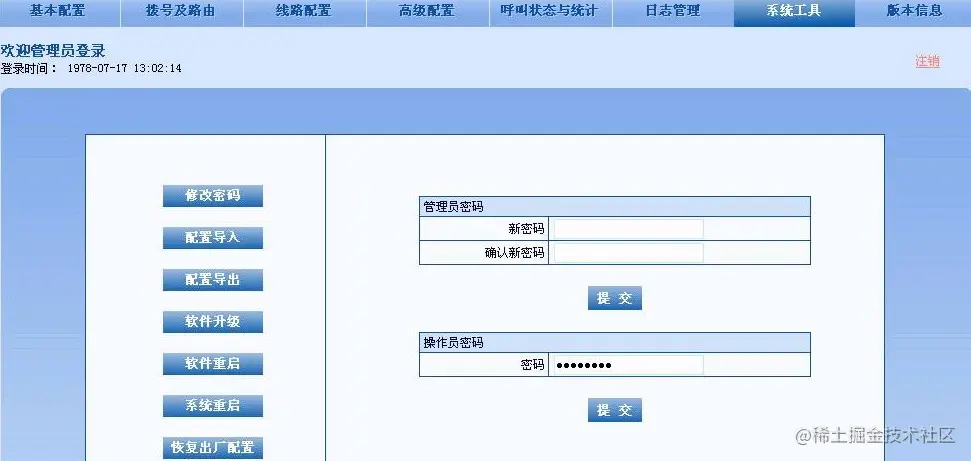Click the login time 1978-07-17 13:02:14
Image resolution: width=971 pixels, height=461 pixels.
tap(124, 69)
